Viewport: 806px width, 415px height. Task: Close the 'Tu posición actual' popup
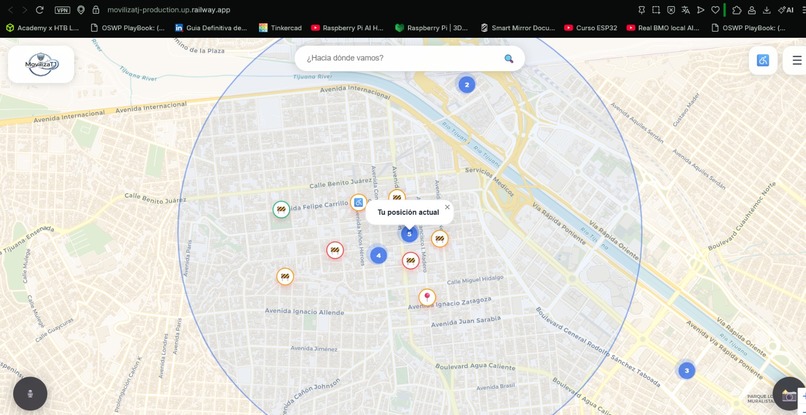447,207
